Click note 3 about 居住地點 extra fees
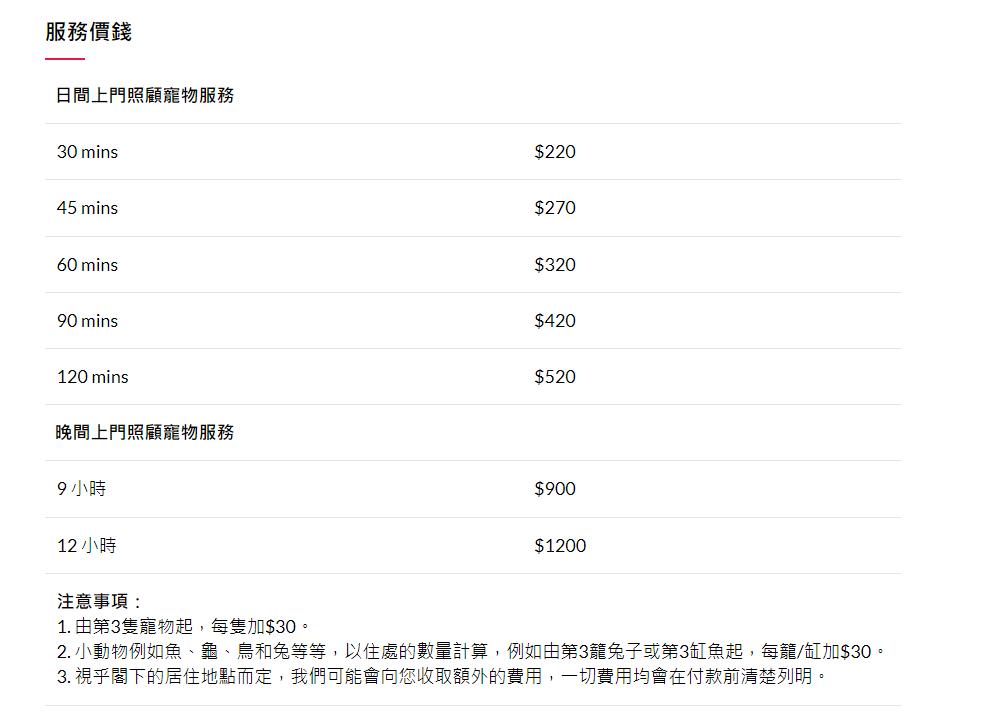The width and height of the screenshot is (1008, 719). pyautogui.click(x=441, y=677)
